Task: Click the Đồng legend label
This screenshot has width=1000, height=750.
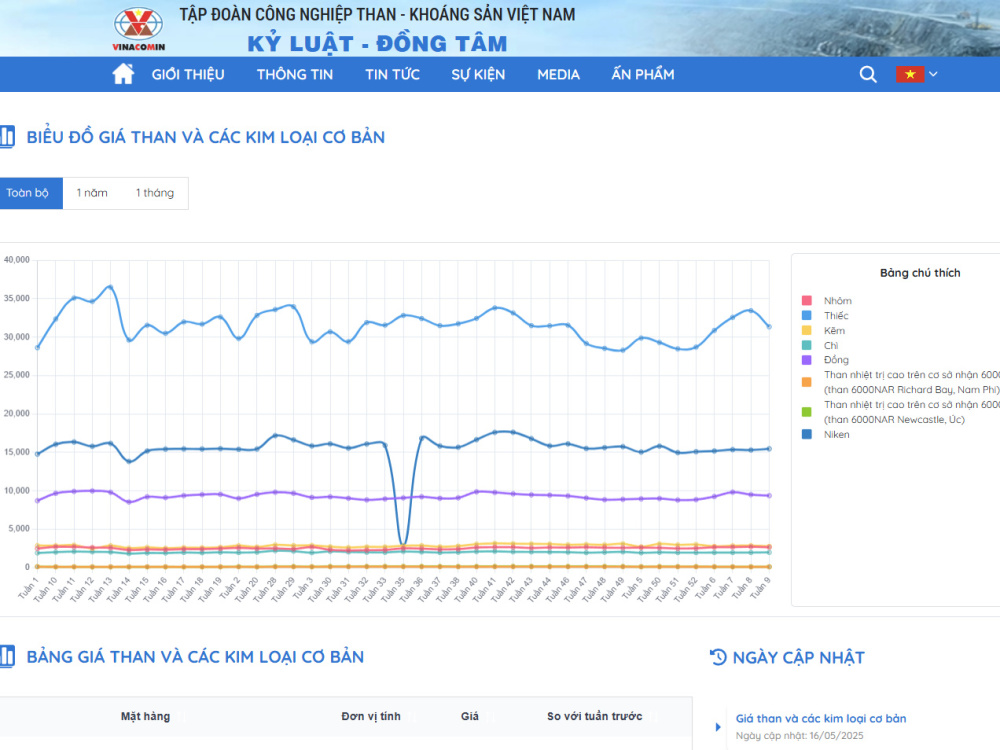Action: (x=836, y=360)
